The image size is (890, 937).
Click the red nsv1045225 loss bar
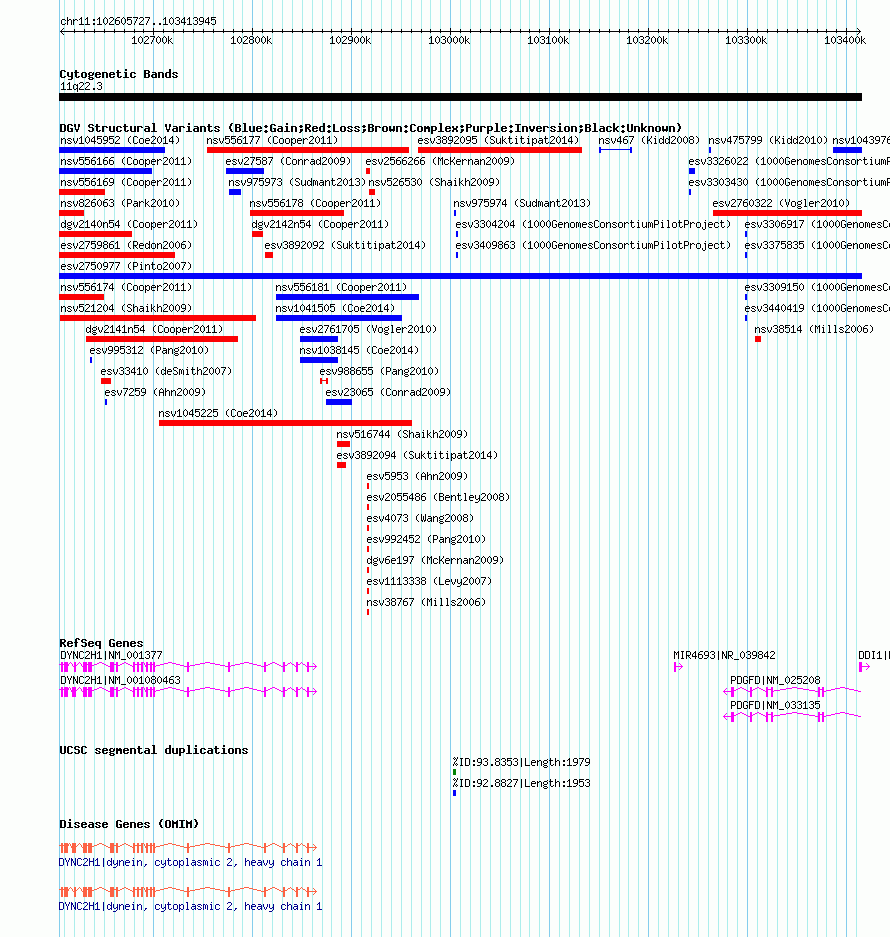[285, 423]
